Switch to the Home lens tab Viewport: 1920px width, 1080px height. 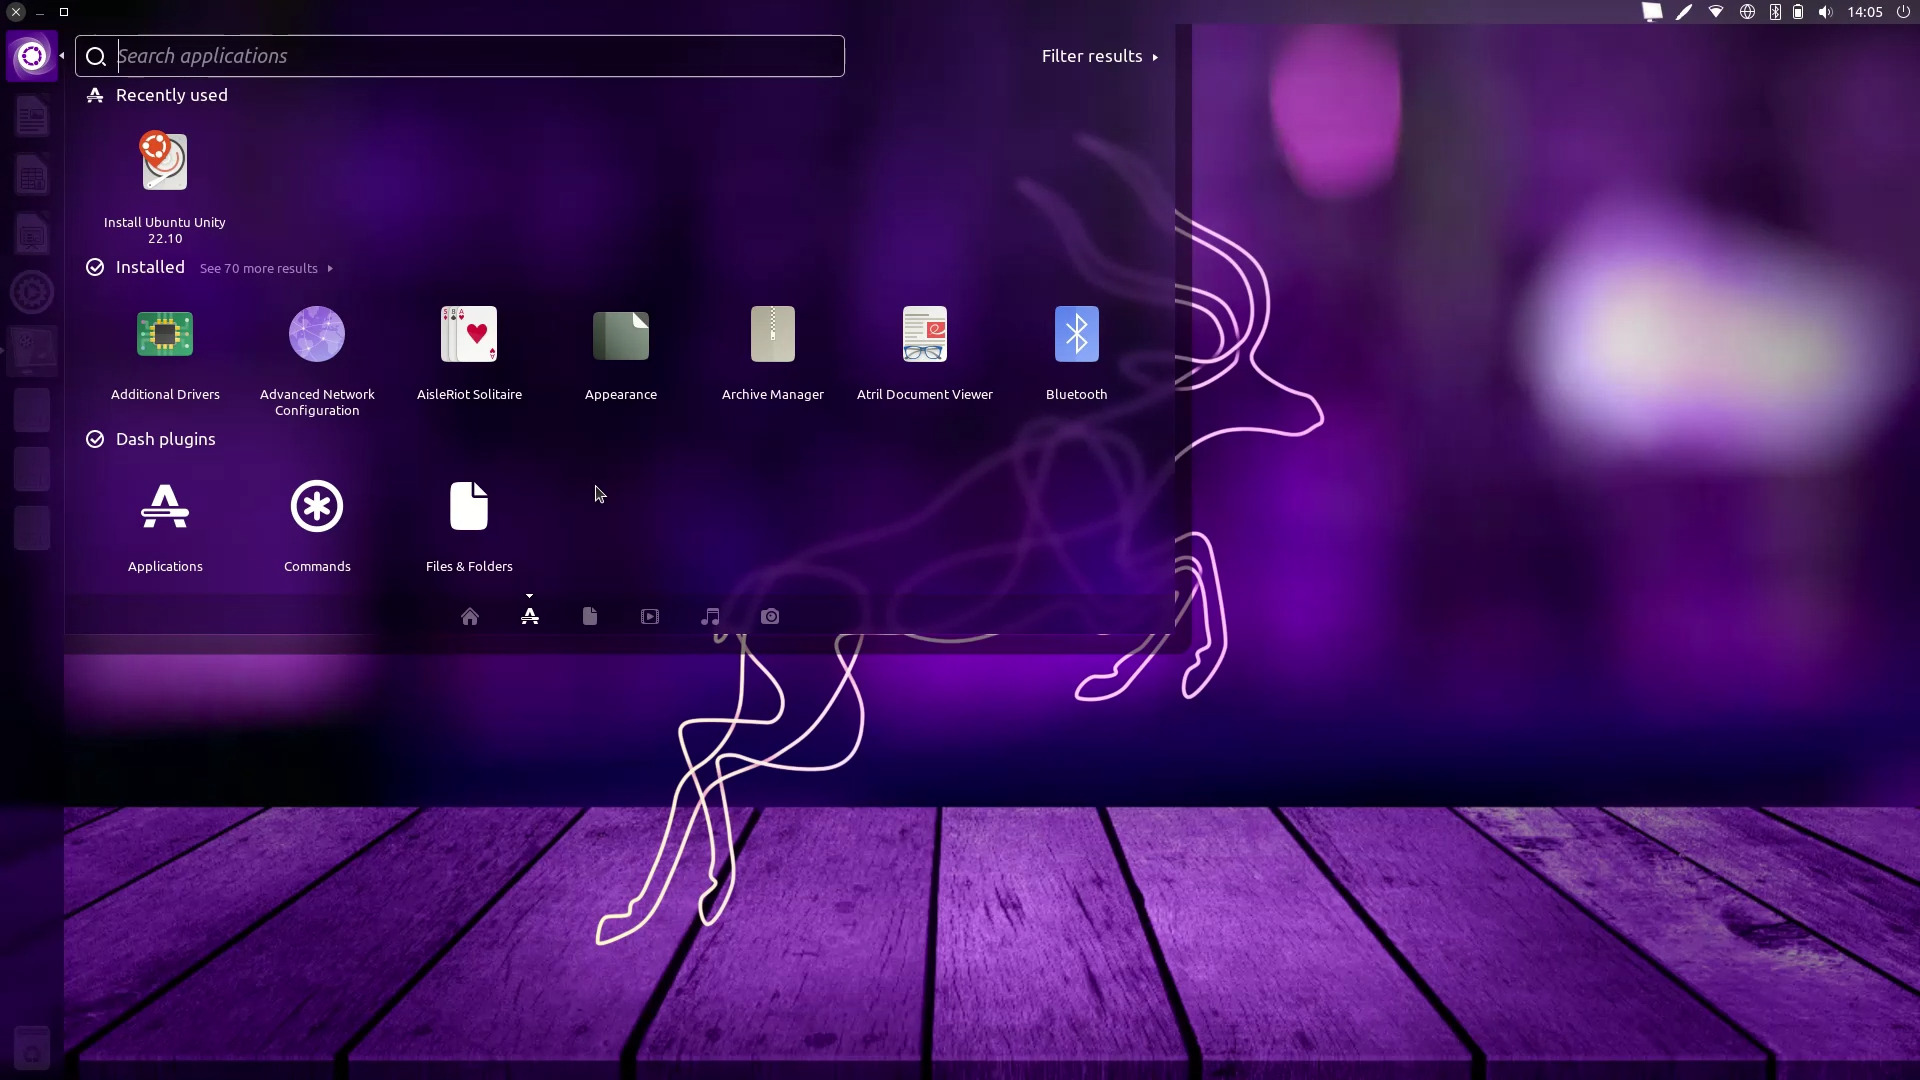click(470, 617)
